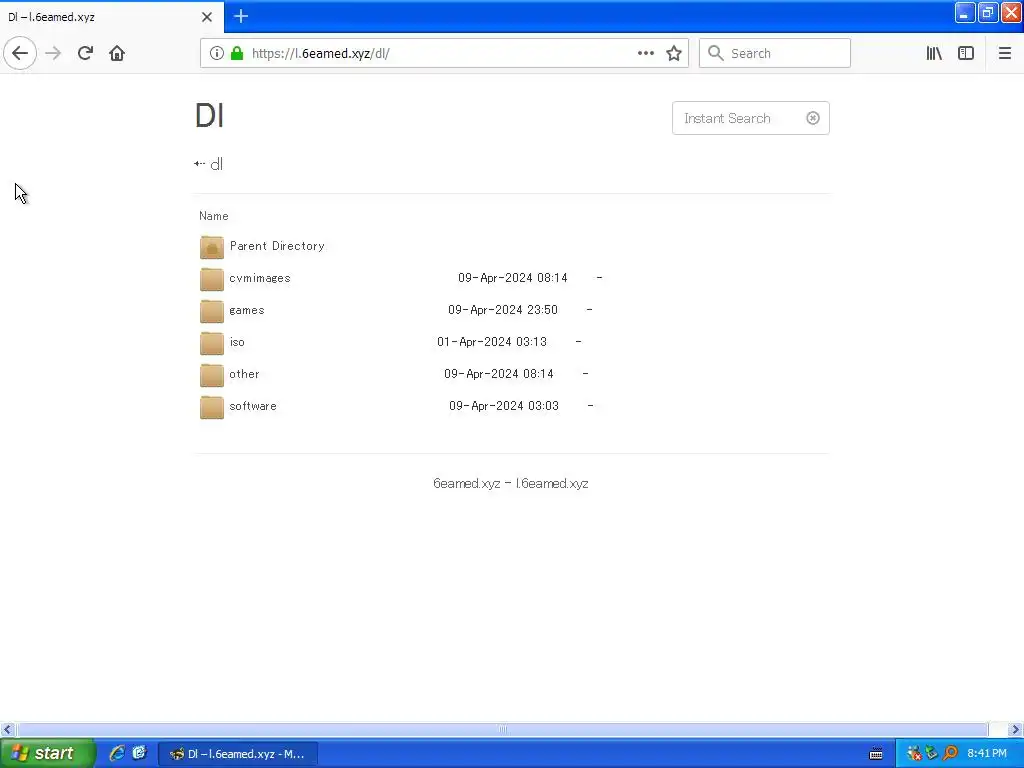Open the browser home page
The width and height of the screenshot is (1024, 768).
click(117, 53)
